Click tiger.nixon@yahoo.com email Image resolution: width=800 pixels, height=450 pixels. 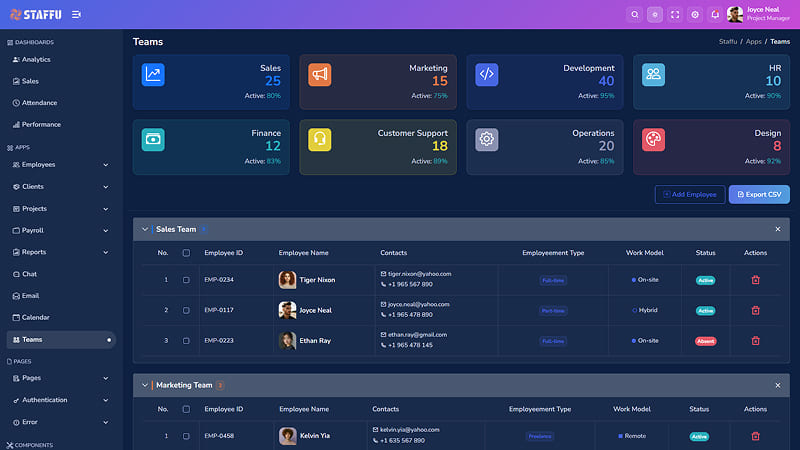pos(419,274)
